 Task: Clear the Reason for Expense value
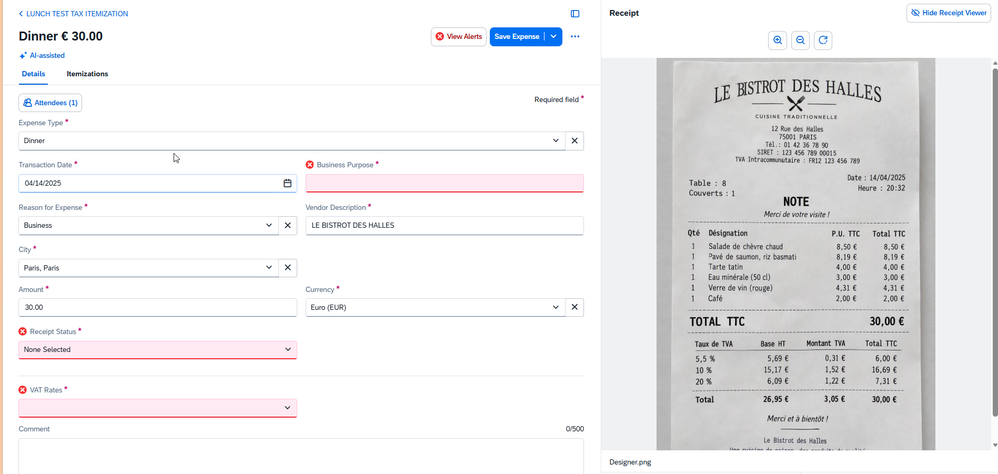(287, 225)
